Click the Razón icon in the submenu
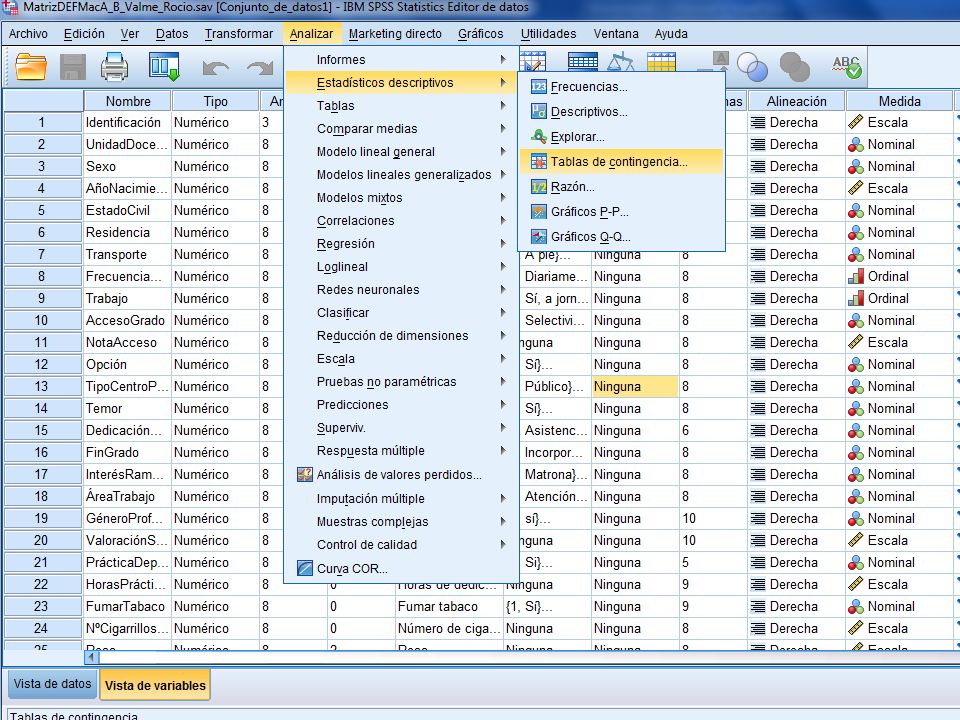 pos(538,187)
